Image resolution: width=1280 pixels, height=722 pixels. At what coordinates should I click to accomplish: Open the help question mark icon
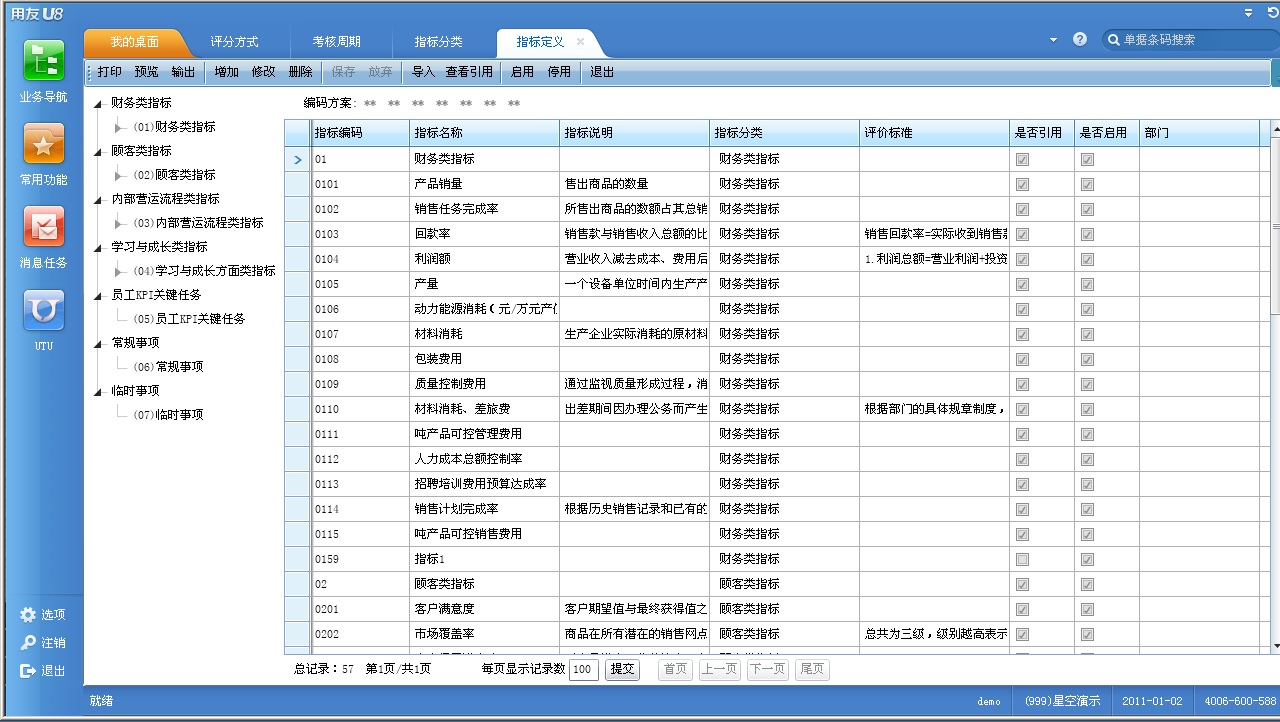point(1080,39)
